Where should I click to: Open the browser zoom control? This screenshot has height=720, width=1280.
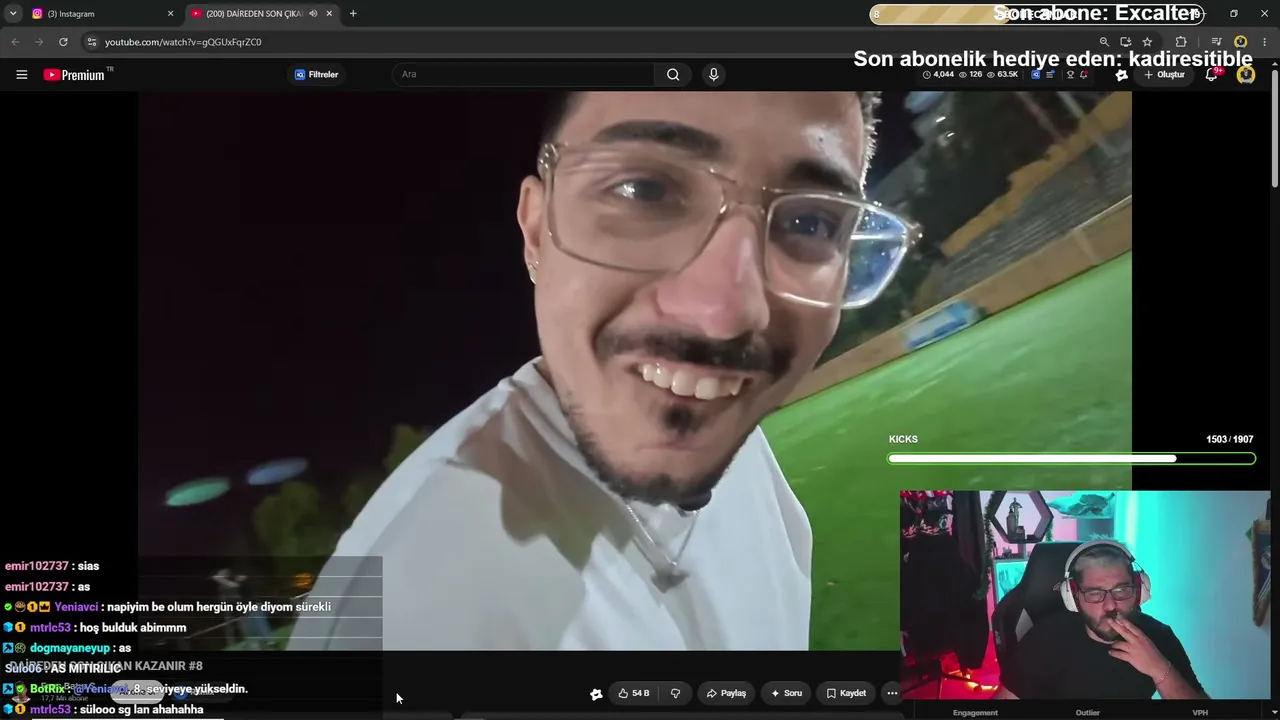(x=1104, y=42)
